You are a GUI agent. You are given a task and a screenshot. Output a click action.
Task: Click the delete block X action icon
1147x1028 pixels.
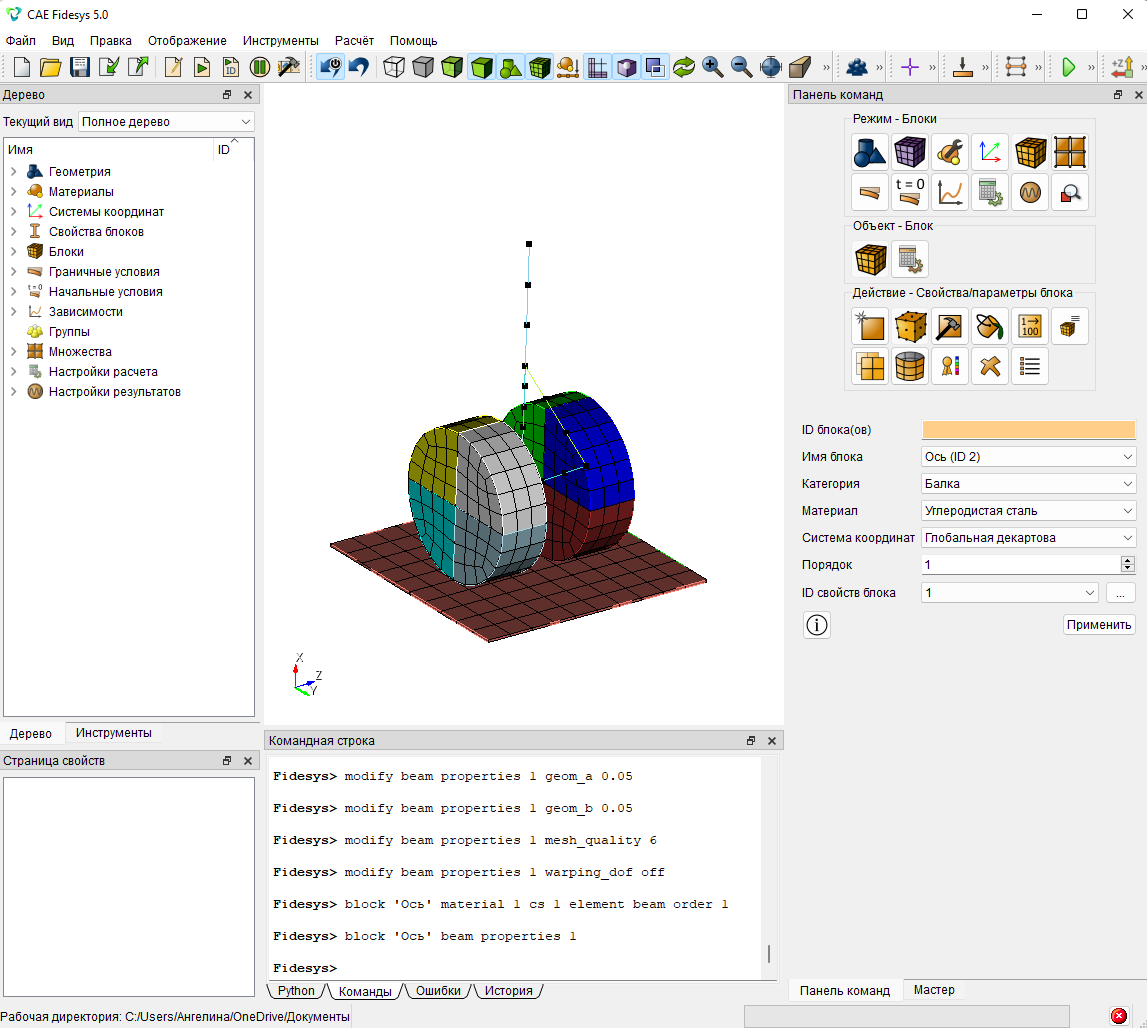pyautogui.click(x=990, y=366)
